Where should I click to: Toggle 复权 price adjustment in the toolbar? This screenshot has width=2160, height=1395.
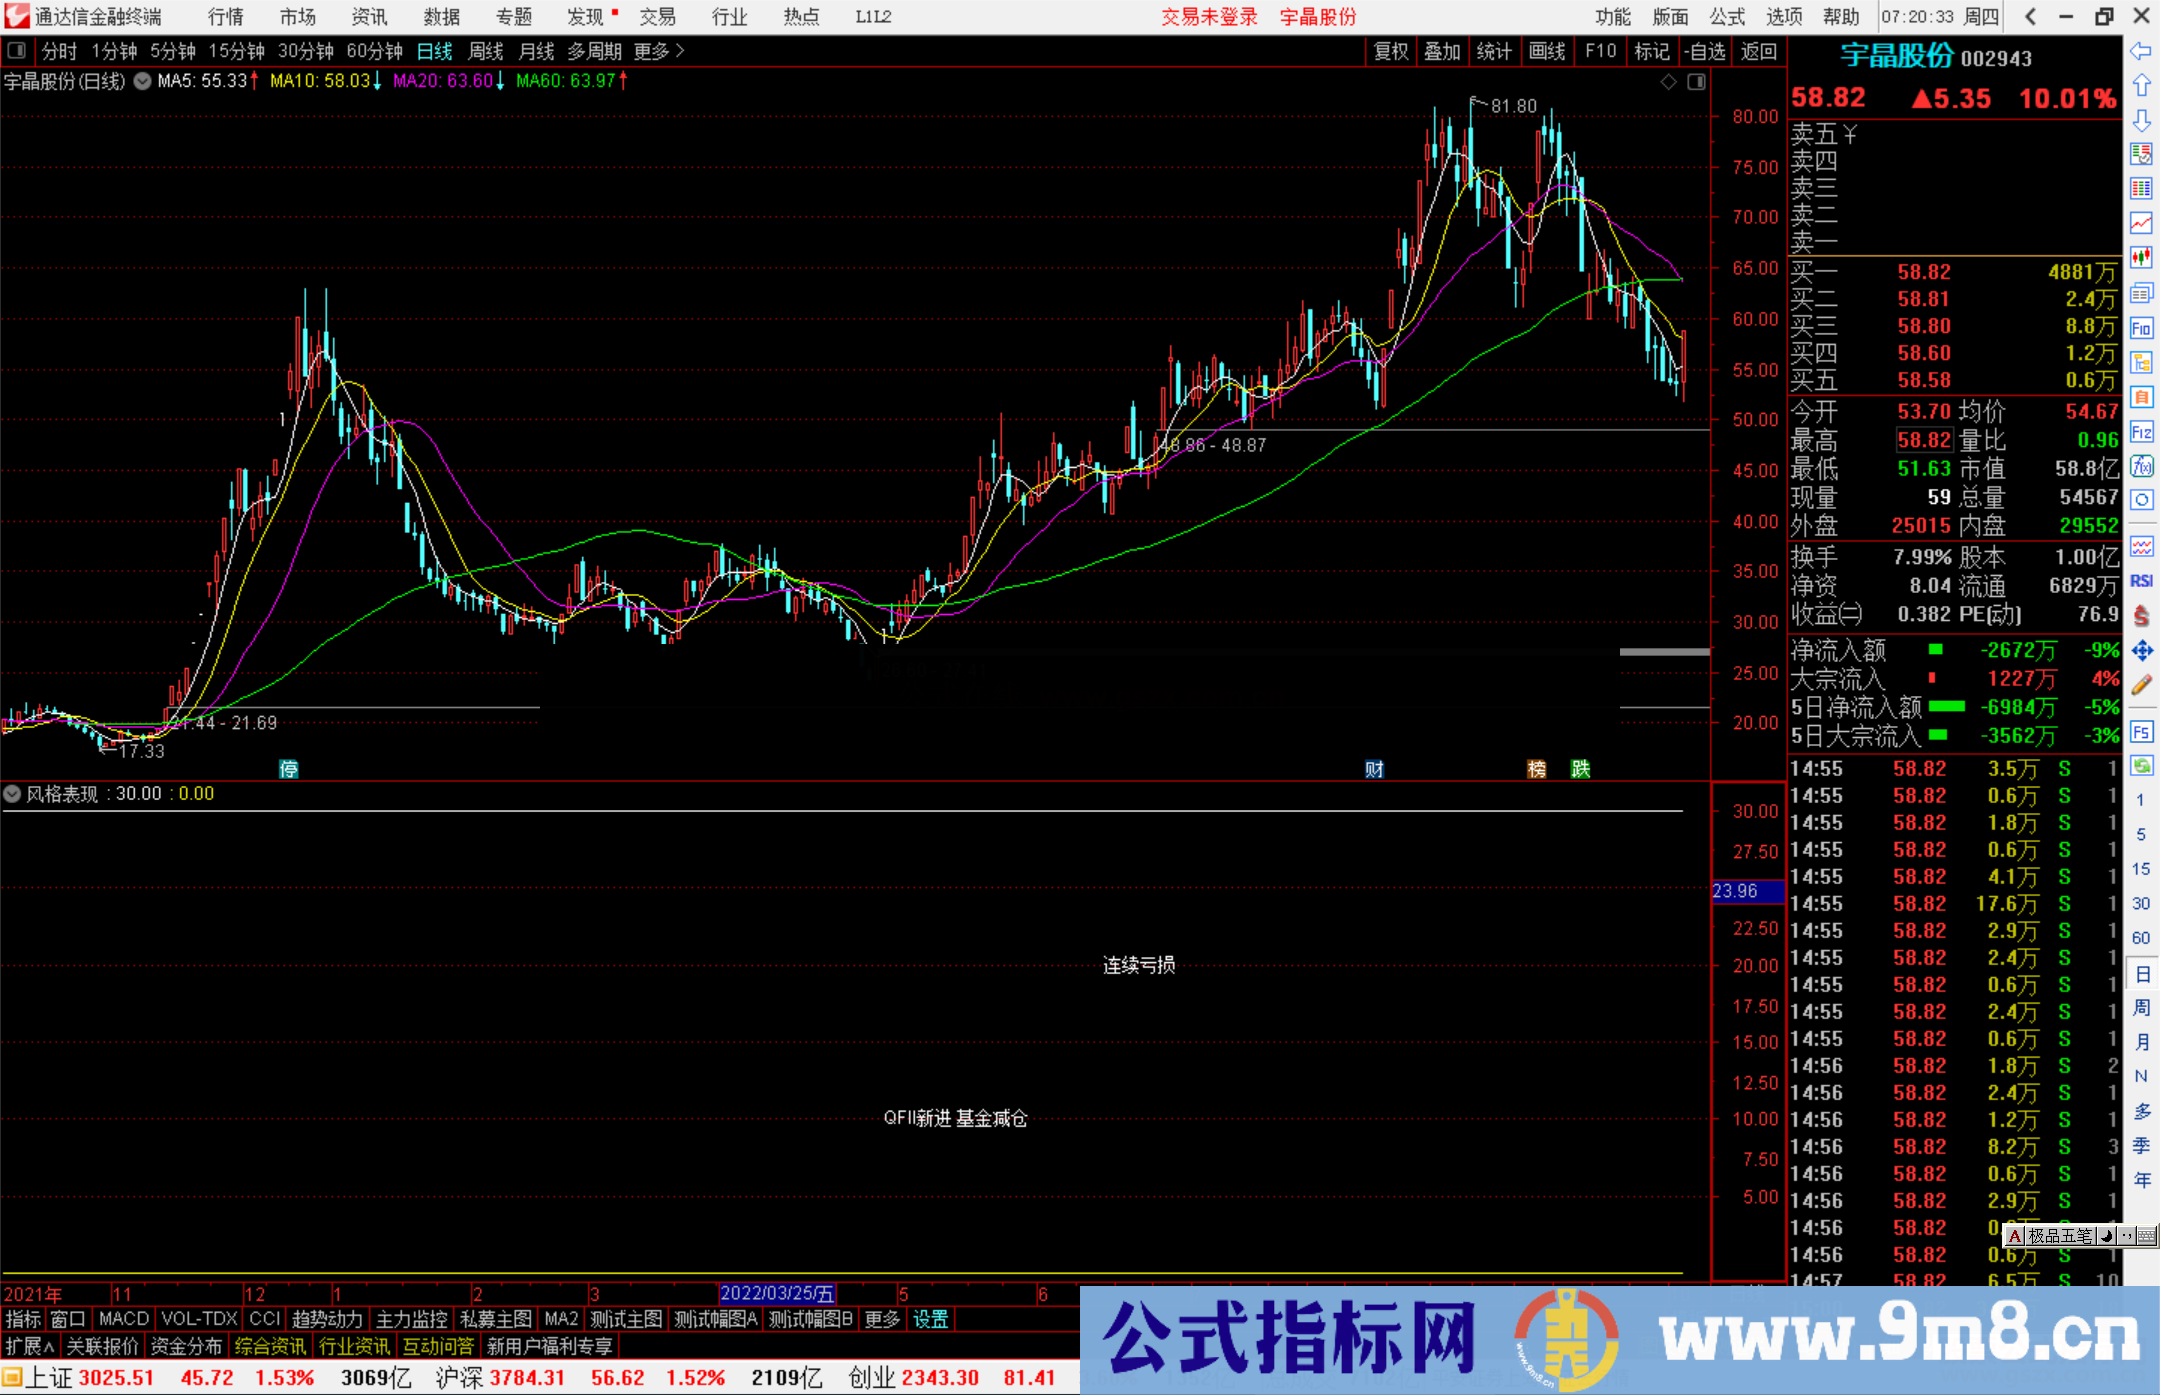pyautogui.click(x=1390, y=51)
